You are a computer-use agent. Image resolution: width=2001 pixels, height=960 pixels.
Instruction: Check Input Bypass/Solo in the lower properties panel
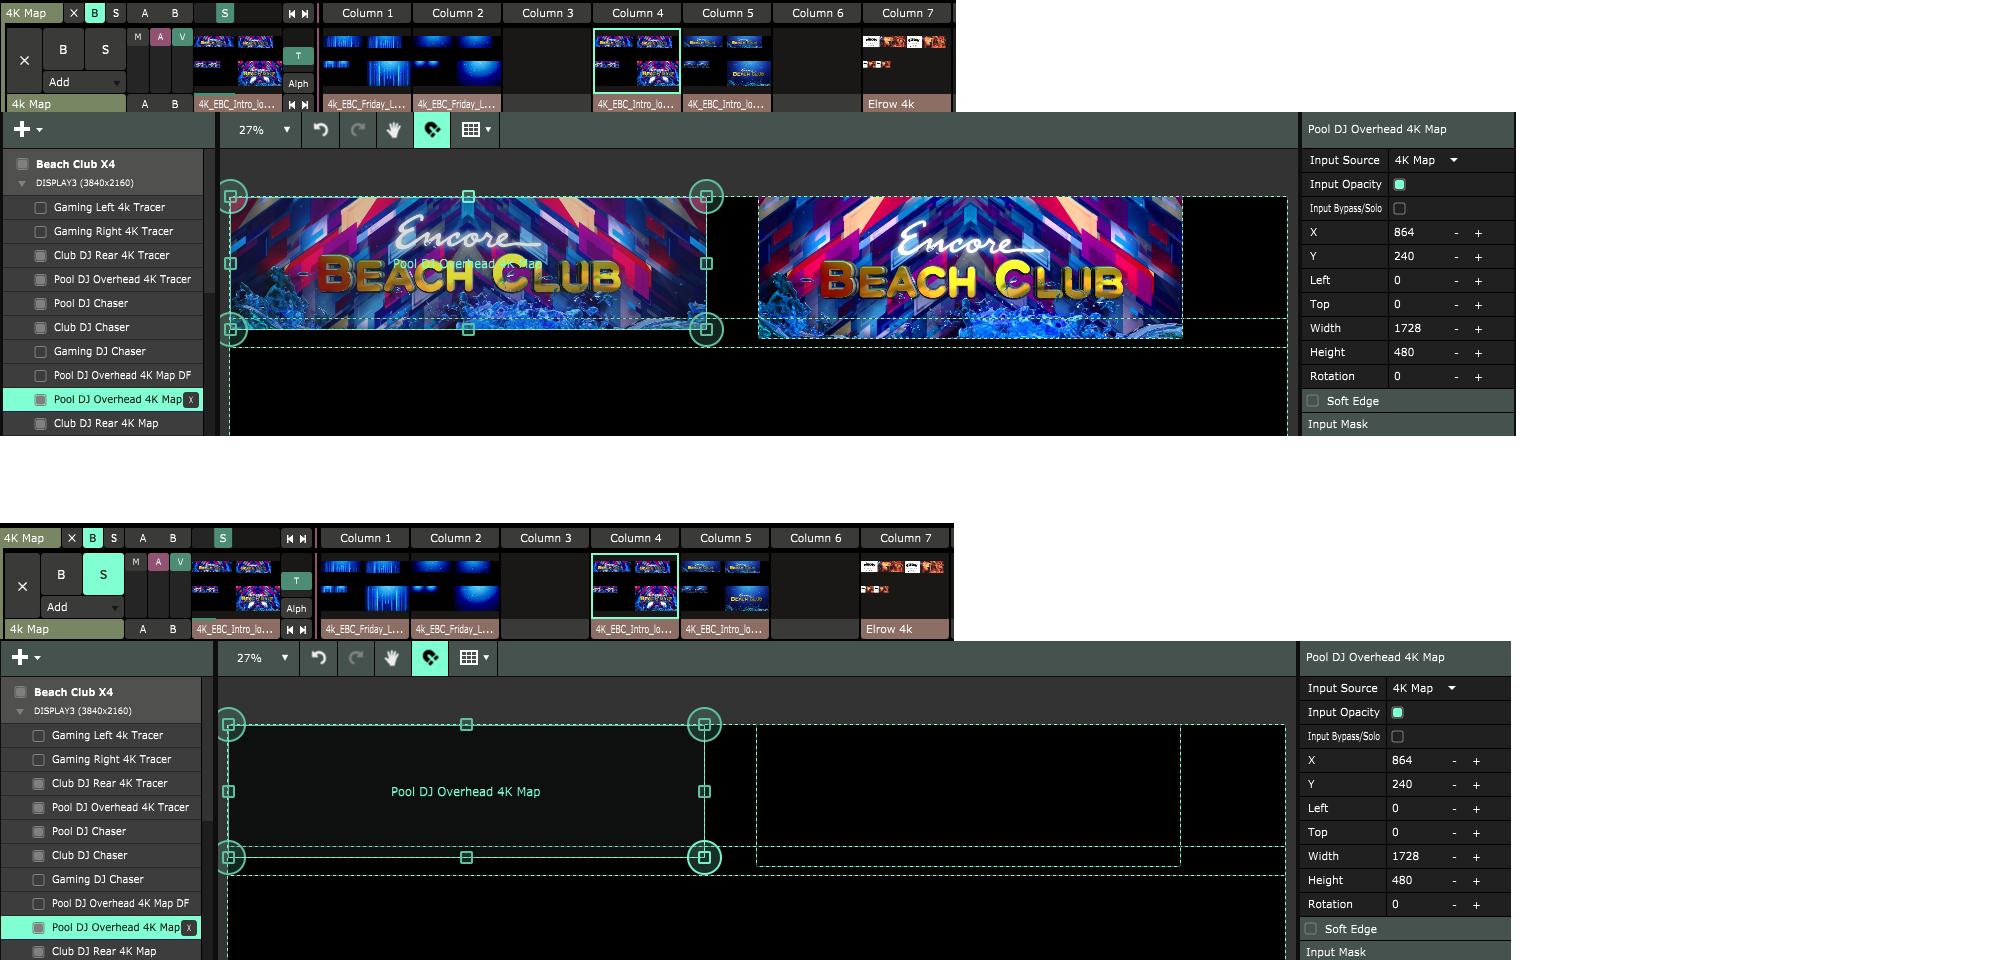(1397, 737)
